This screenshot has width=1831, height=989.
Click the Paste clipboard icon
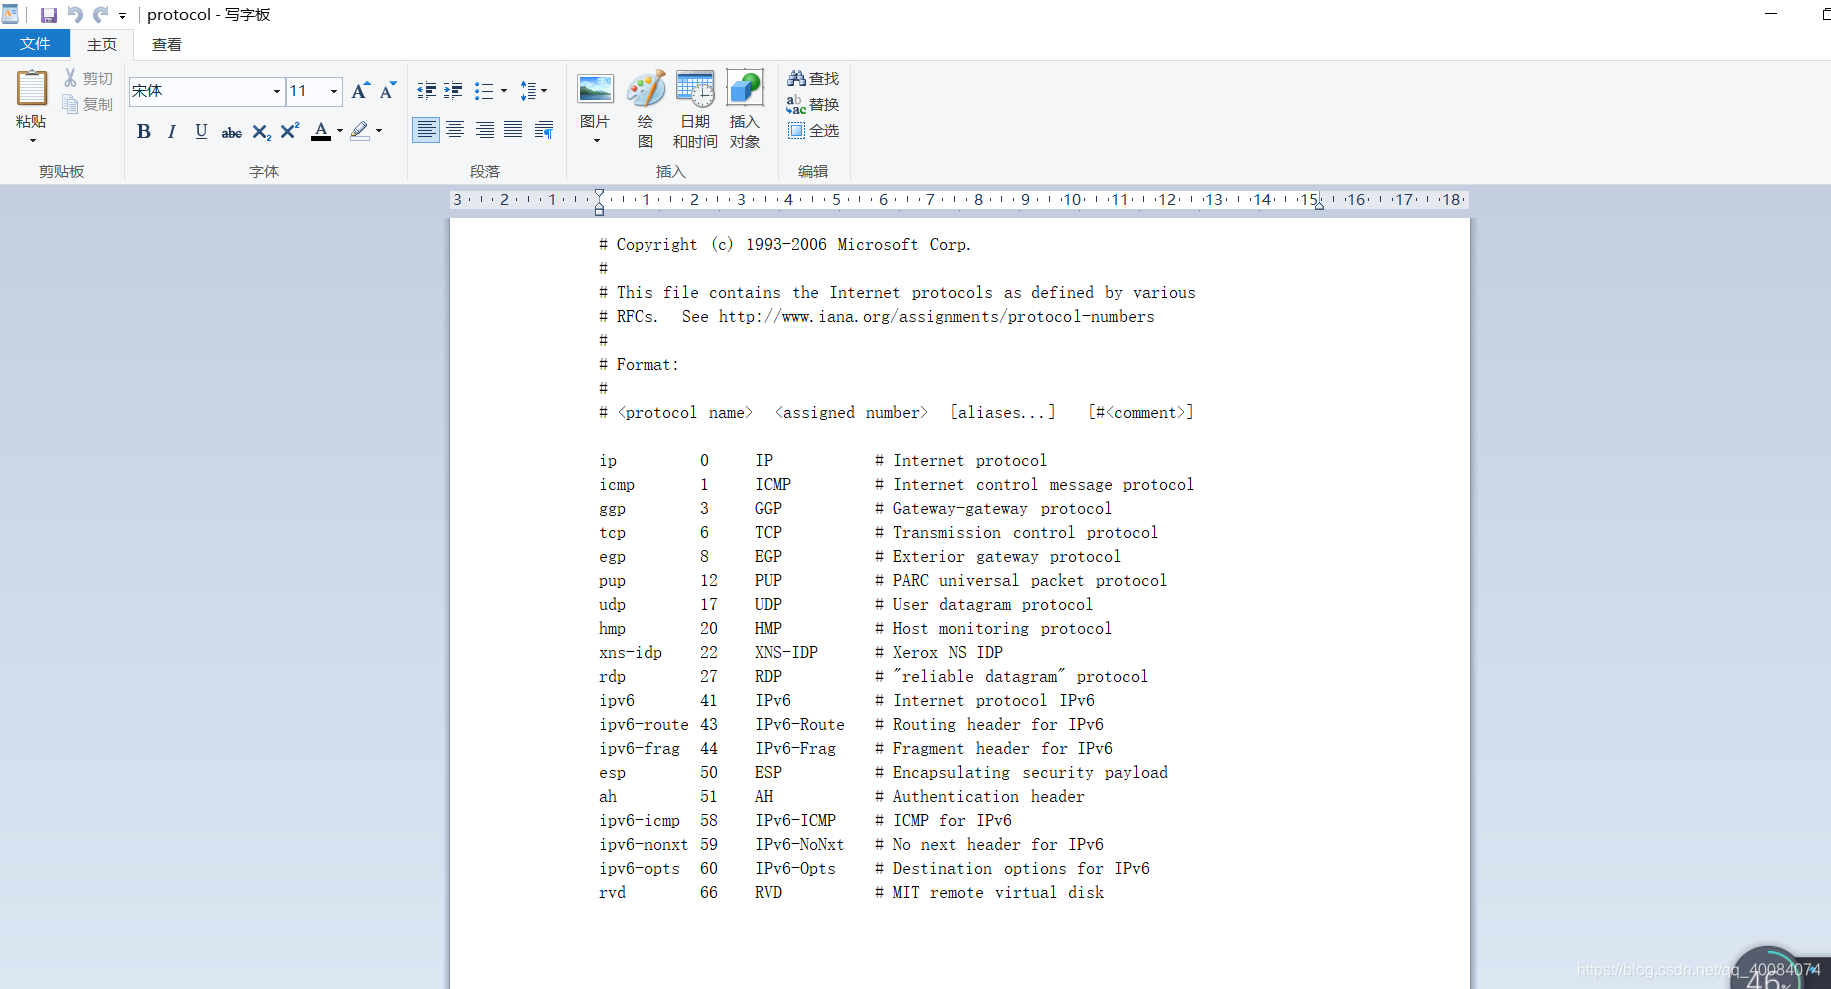(x=31, y=88)
